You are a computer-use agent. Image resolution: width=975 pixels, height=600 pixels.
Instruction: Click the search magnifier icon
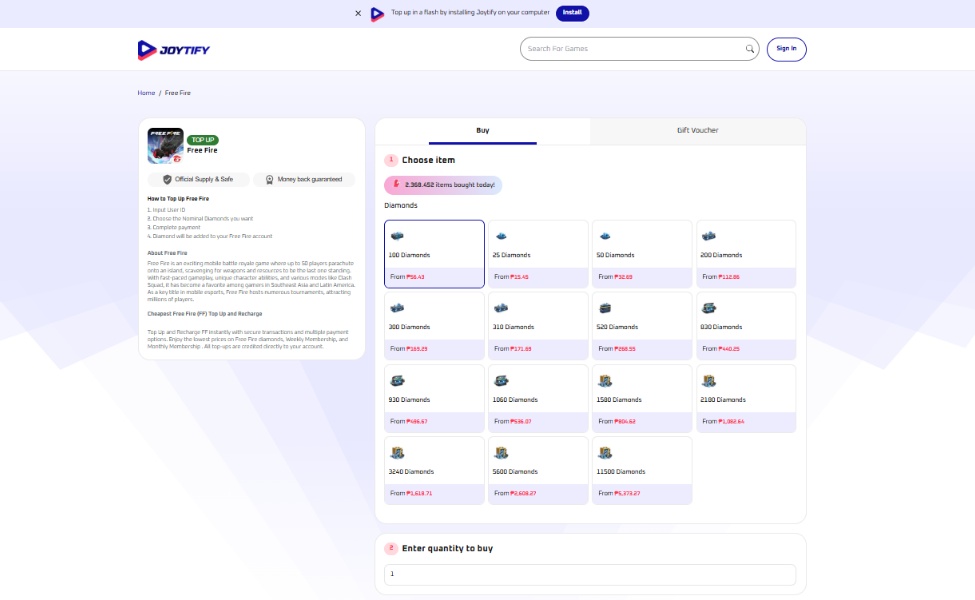[x=750, y=49]
